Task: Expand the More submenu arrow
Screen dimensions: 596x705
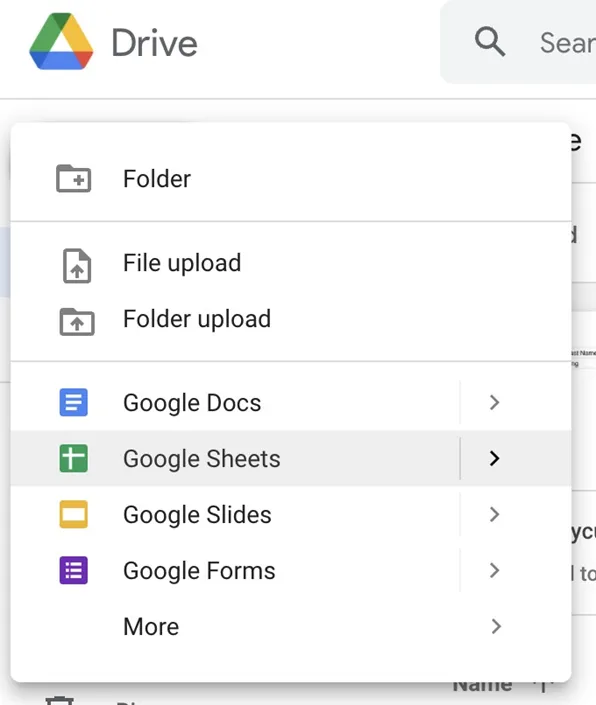Action: (x=496, y=626)
